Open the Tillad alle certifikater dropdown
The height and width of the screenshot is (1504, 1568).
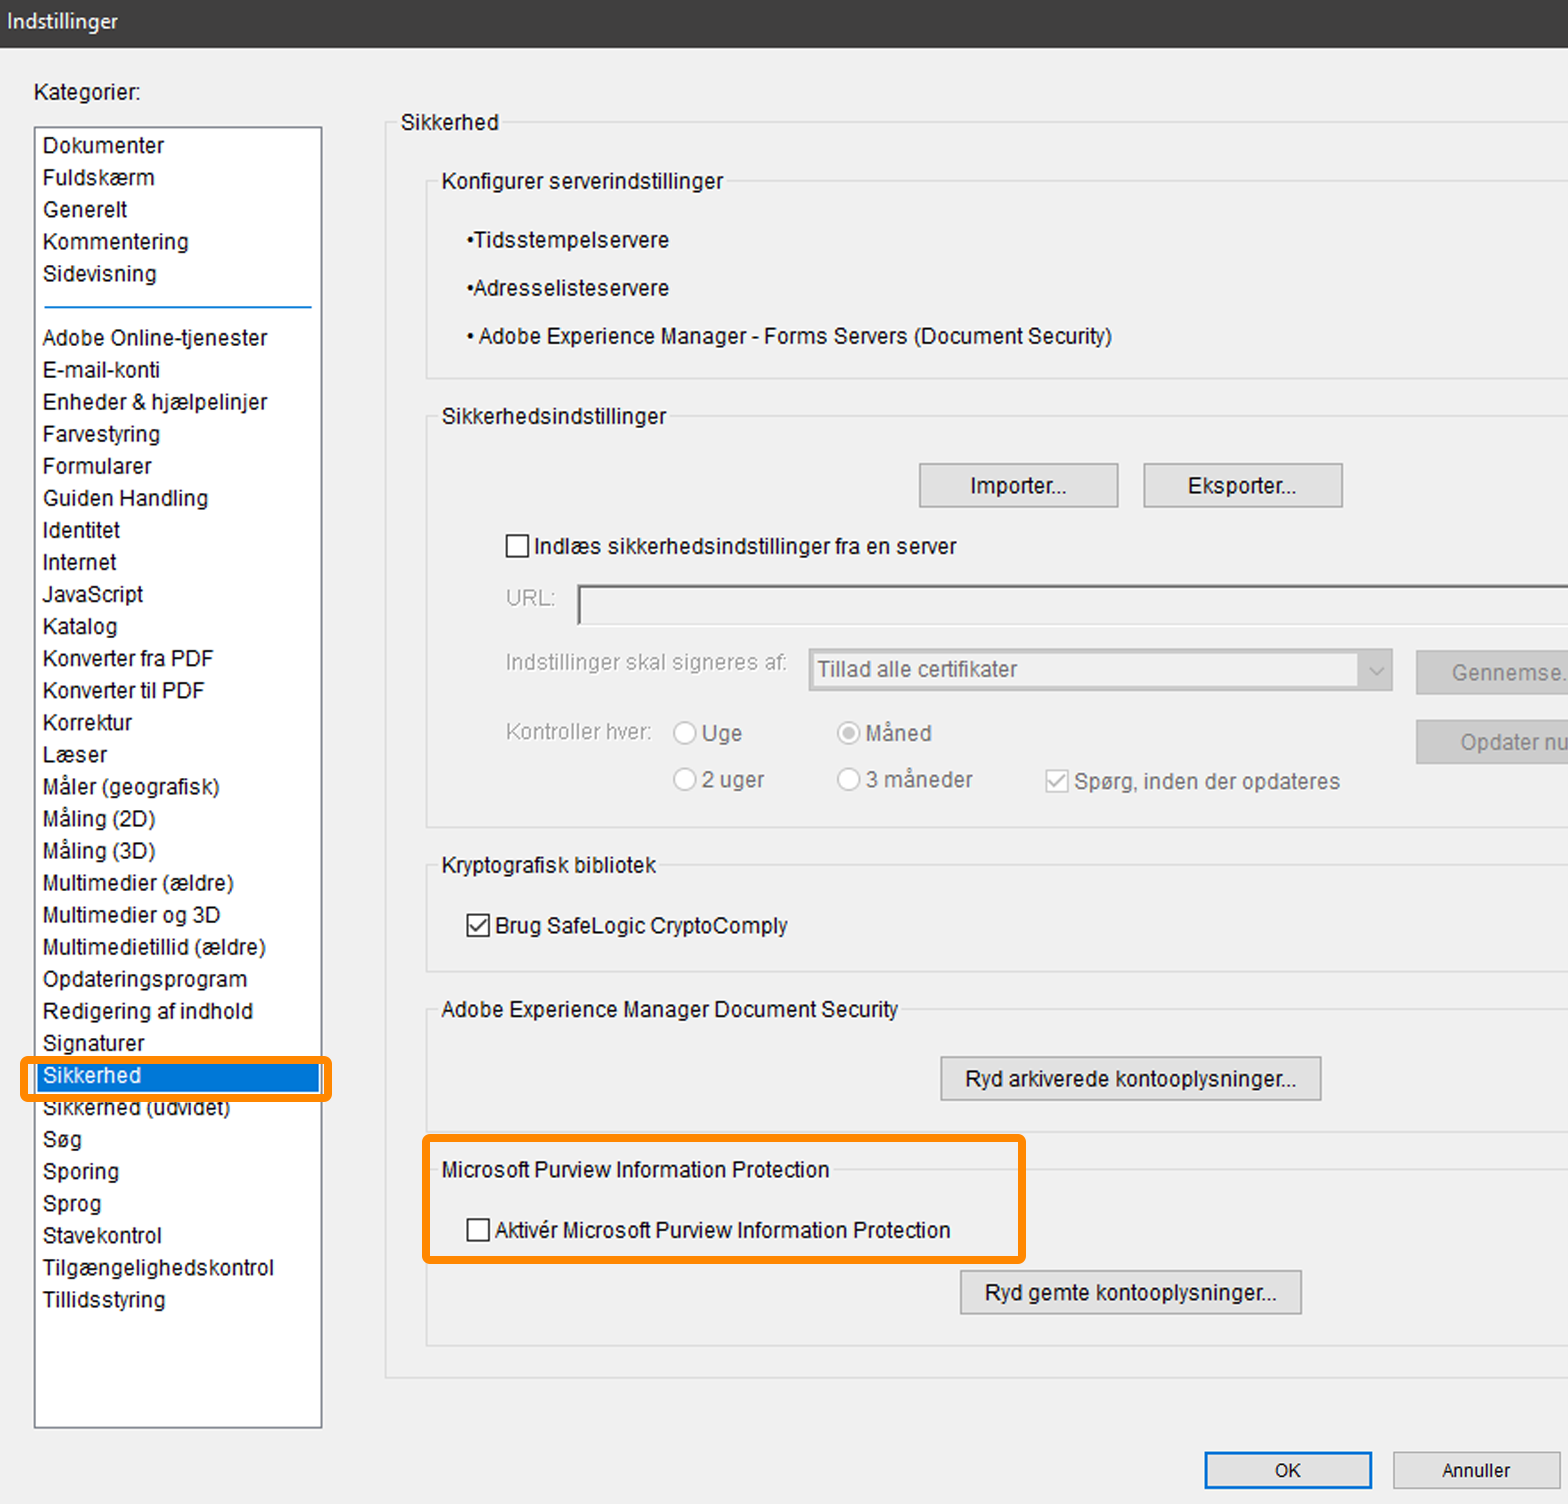pyautogui.click(x=1100, y=670)
